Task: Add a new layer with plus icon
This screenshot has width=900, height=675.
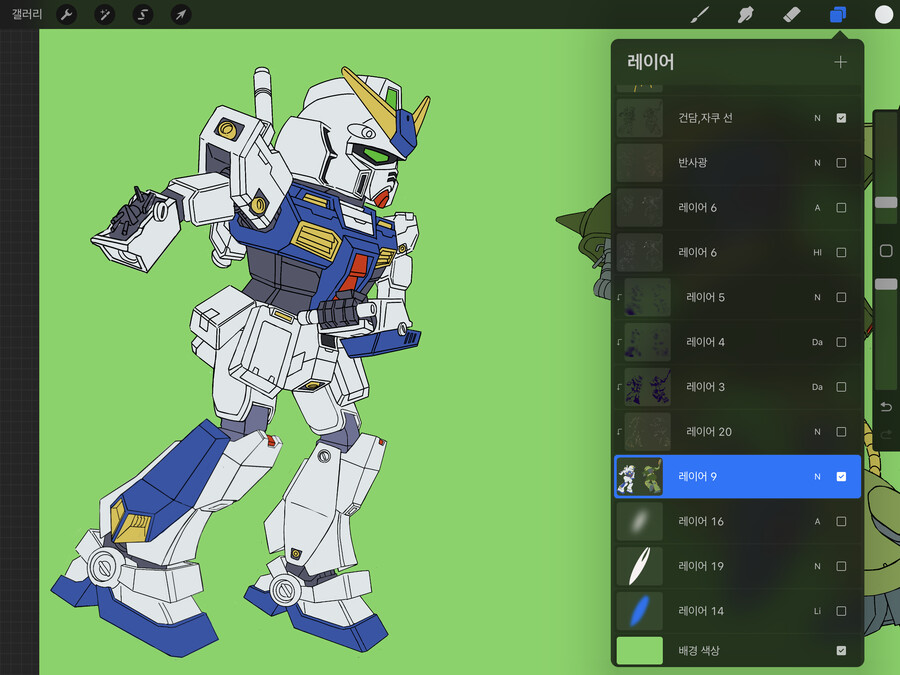Action: (840, 62)
